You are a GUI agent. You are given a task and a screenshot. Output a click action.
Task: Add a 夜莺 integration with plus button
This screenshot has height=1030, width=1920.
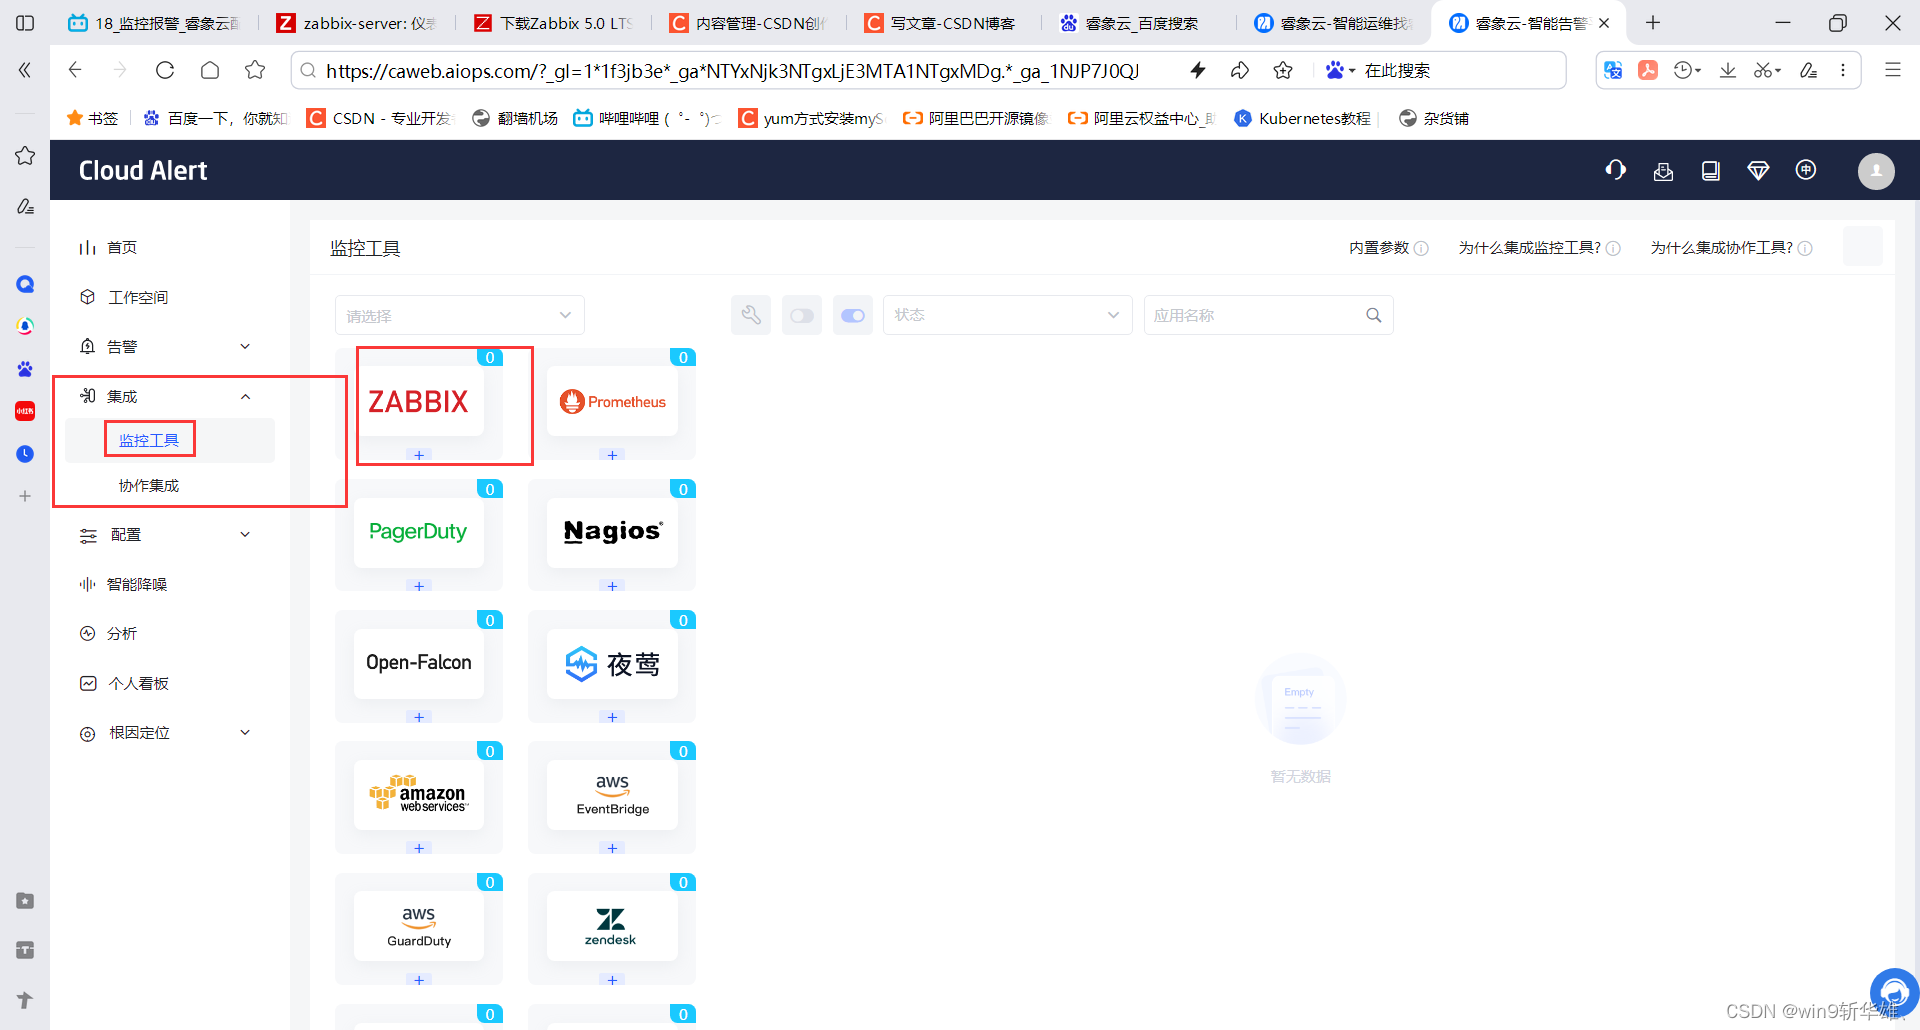point(612,717)
